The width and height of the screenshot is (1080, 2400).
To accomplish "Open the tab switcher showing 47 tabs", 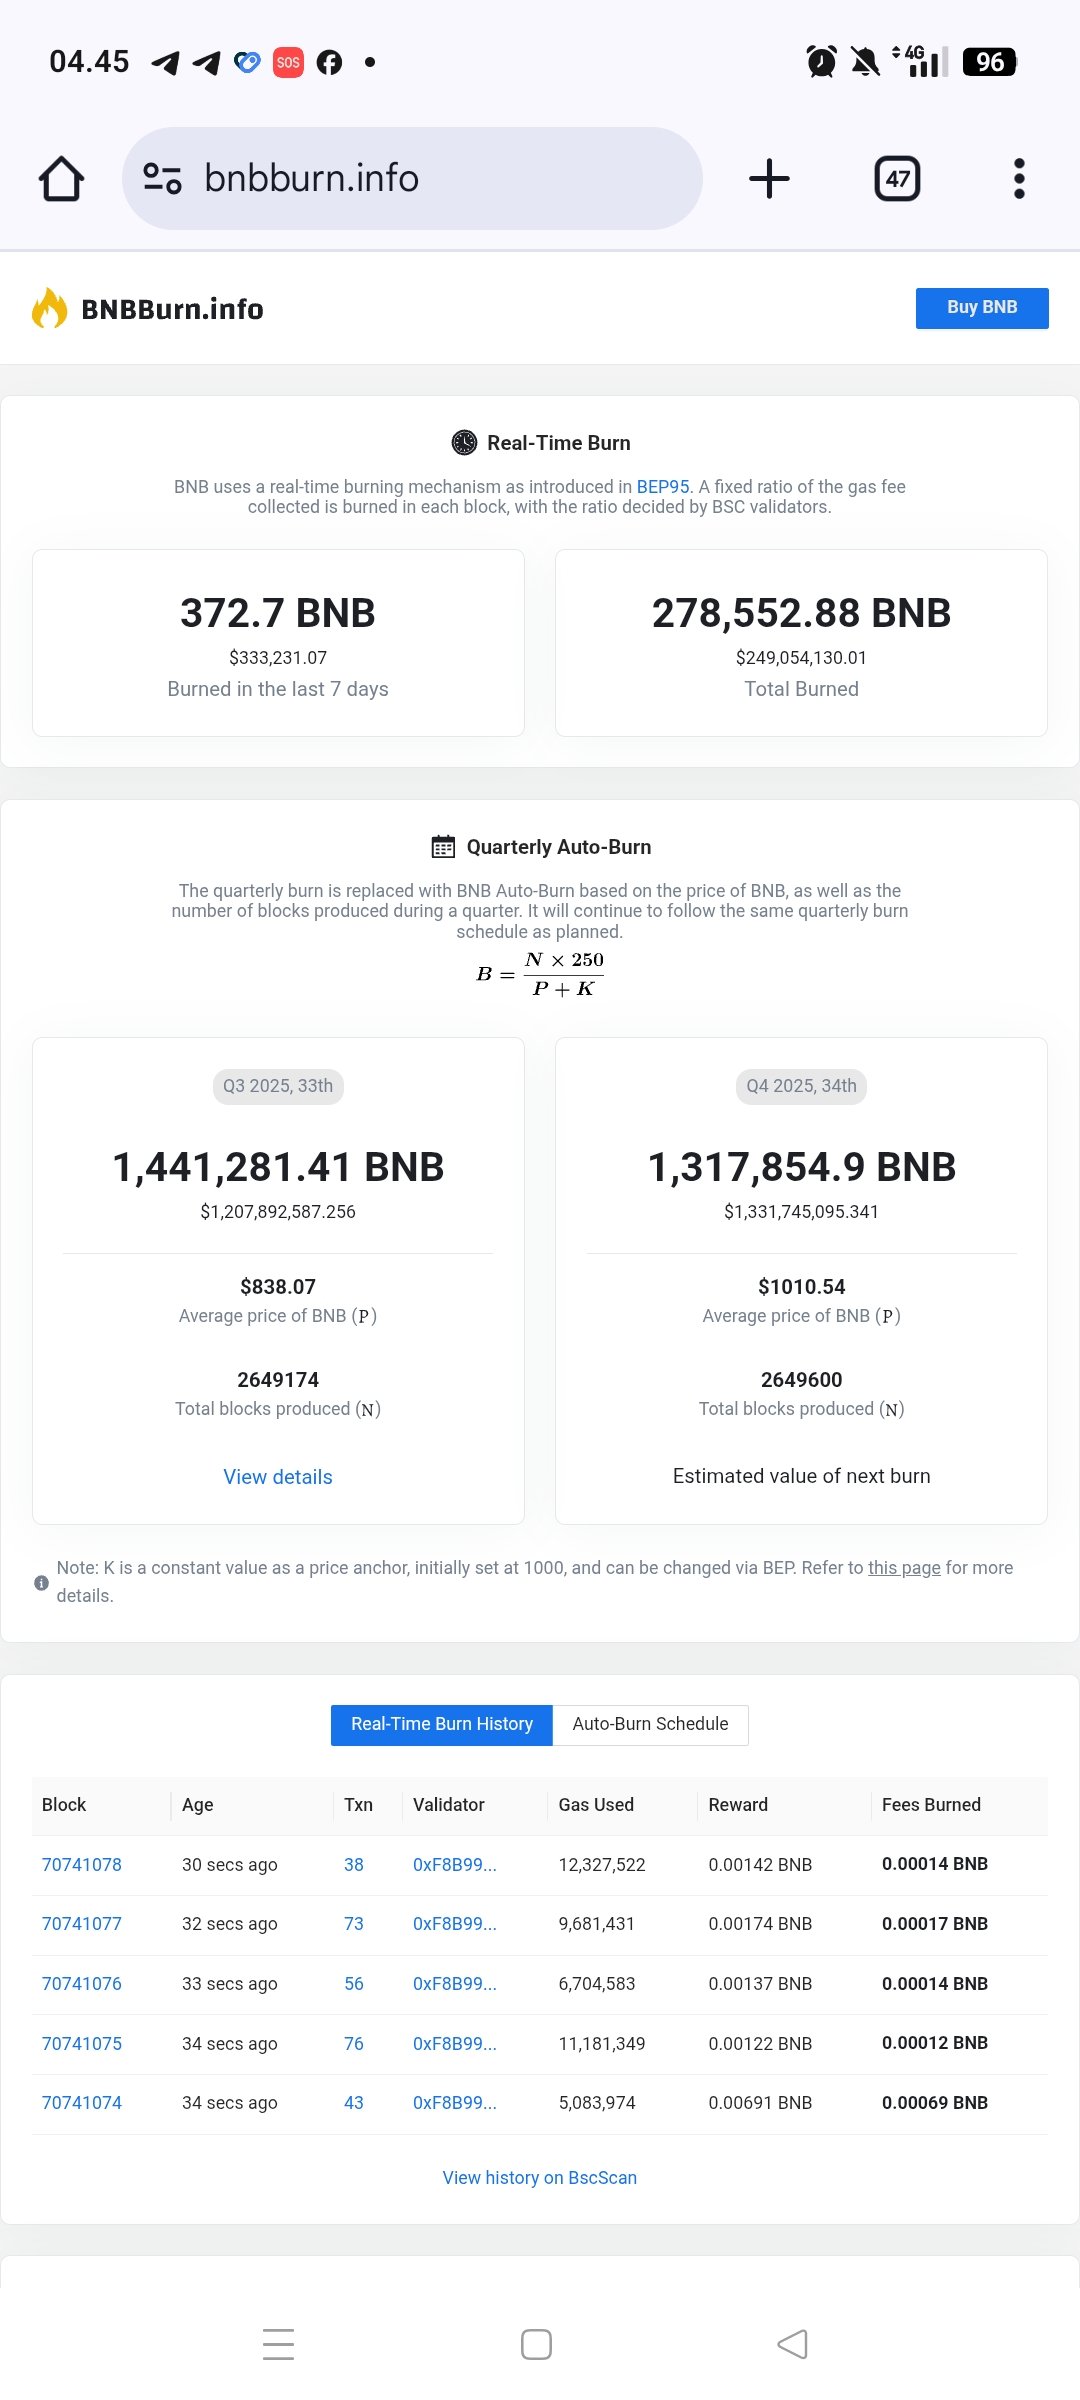I will [x=897, y=179].
